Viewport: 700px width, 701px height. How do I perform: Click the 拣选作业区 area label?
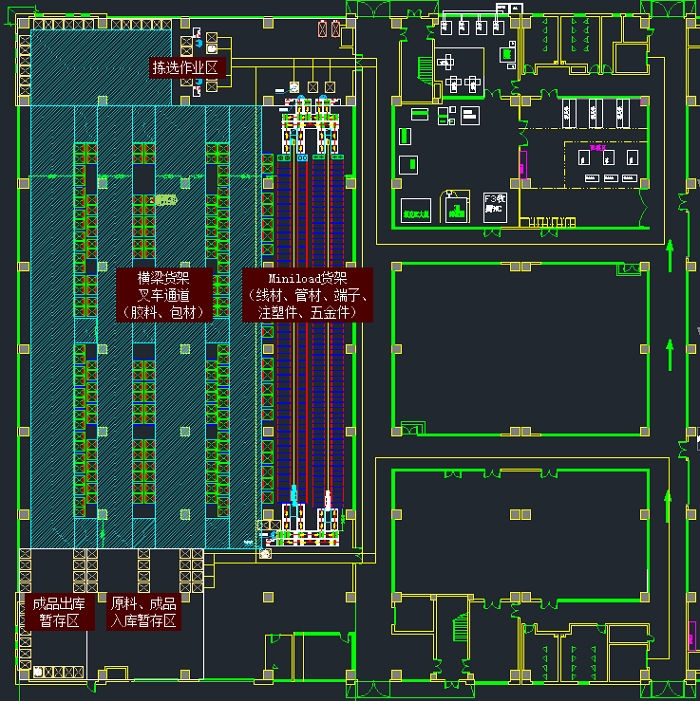(184, 68)
